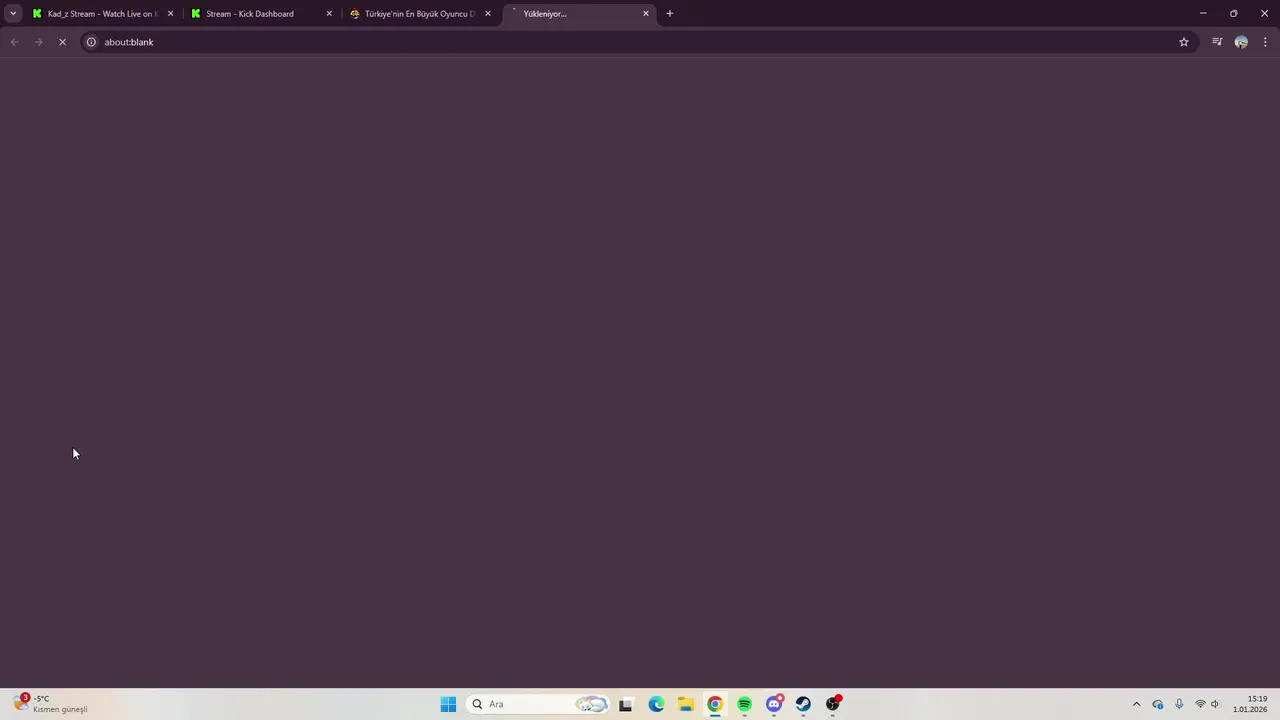This screenshot has height=720, width=1280.
Task: Expand the hidden system tray icons chevron
Action: (x=1136, y=704)
